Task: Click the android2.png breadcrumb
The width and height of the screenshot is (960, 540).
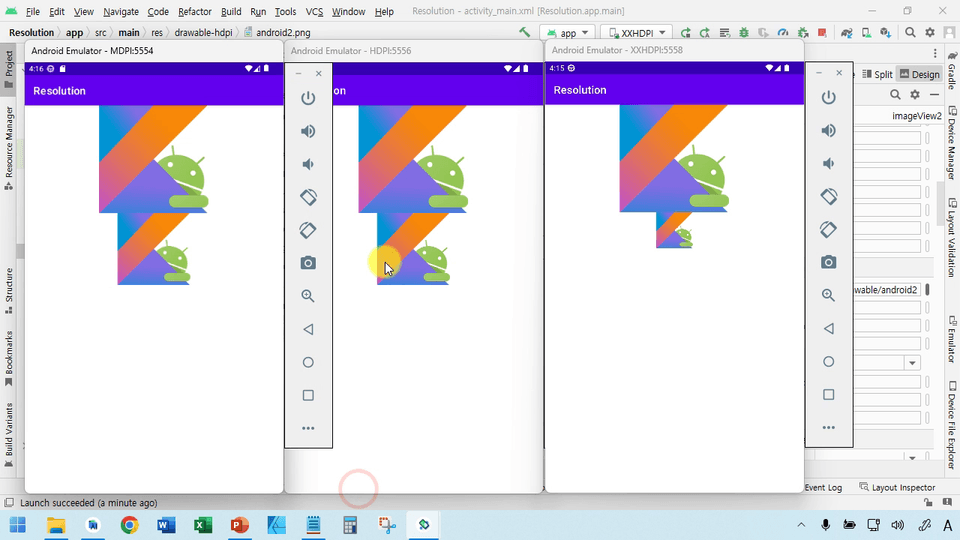Action: coord(277,32)
